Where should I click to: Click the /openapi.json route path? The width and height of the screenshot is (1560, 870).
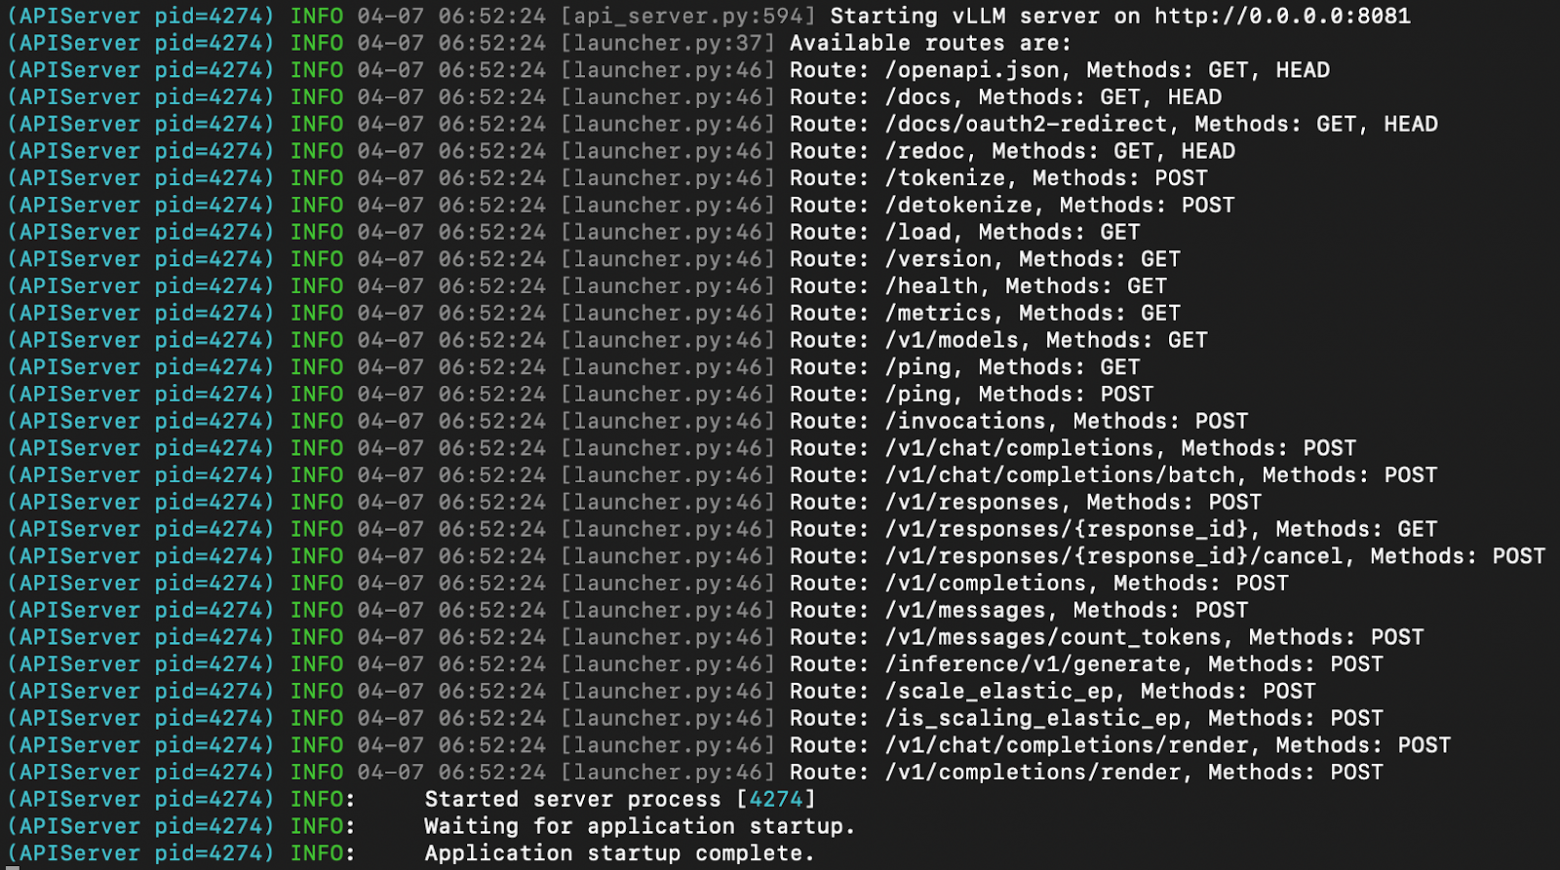coord(972,70)
